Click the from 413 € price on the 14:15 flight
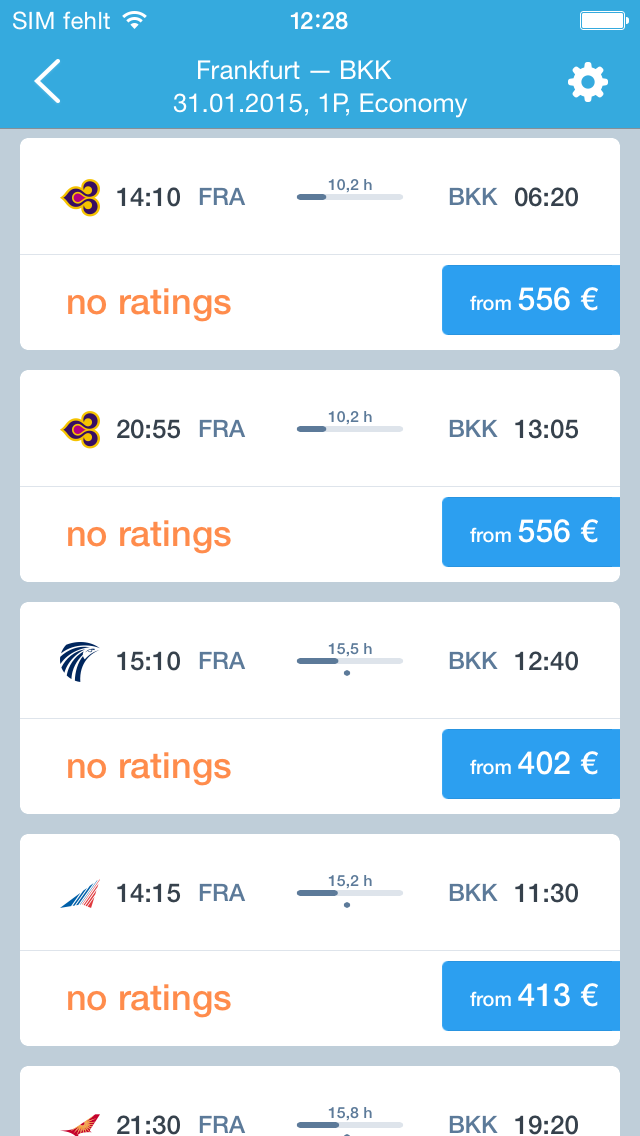Image resolution: width=640 pixels, height=1136 pixels. pos(531,996)
